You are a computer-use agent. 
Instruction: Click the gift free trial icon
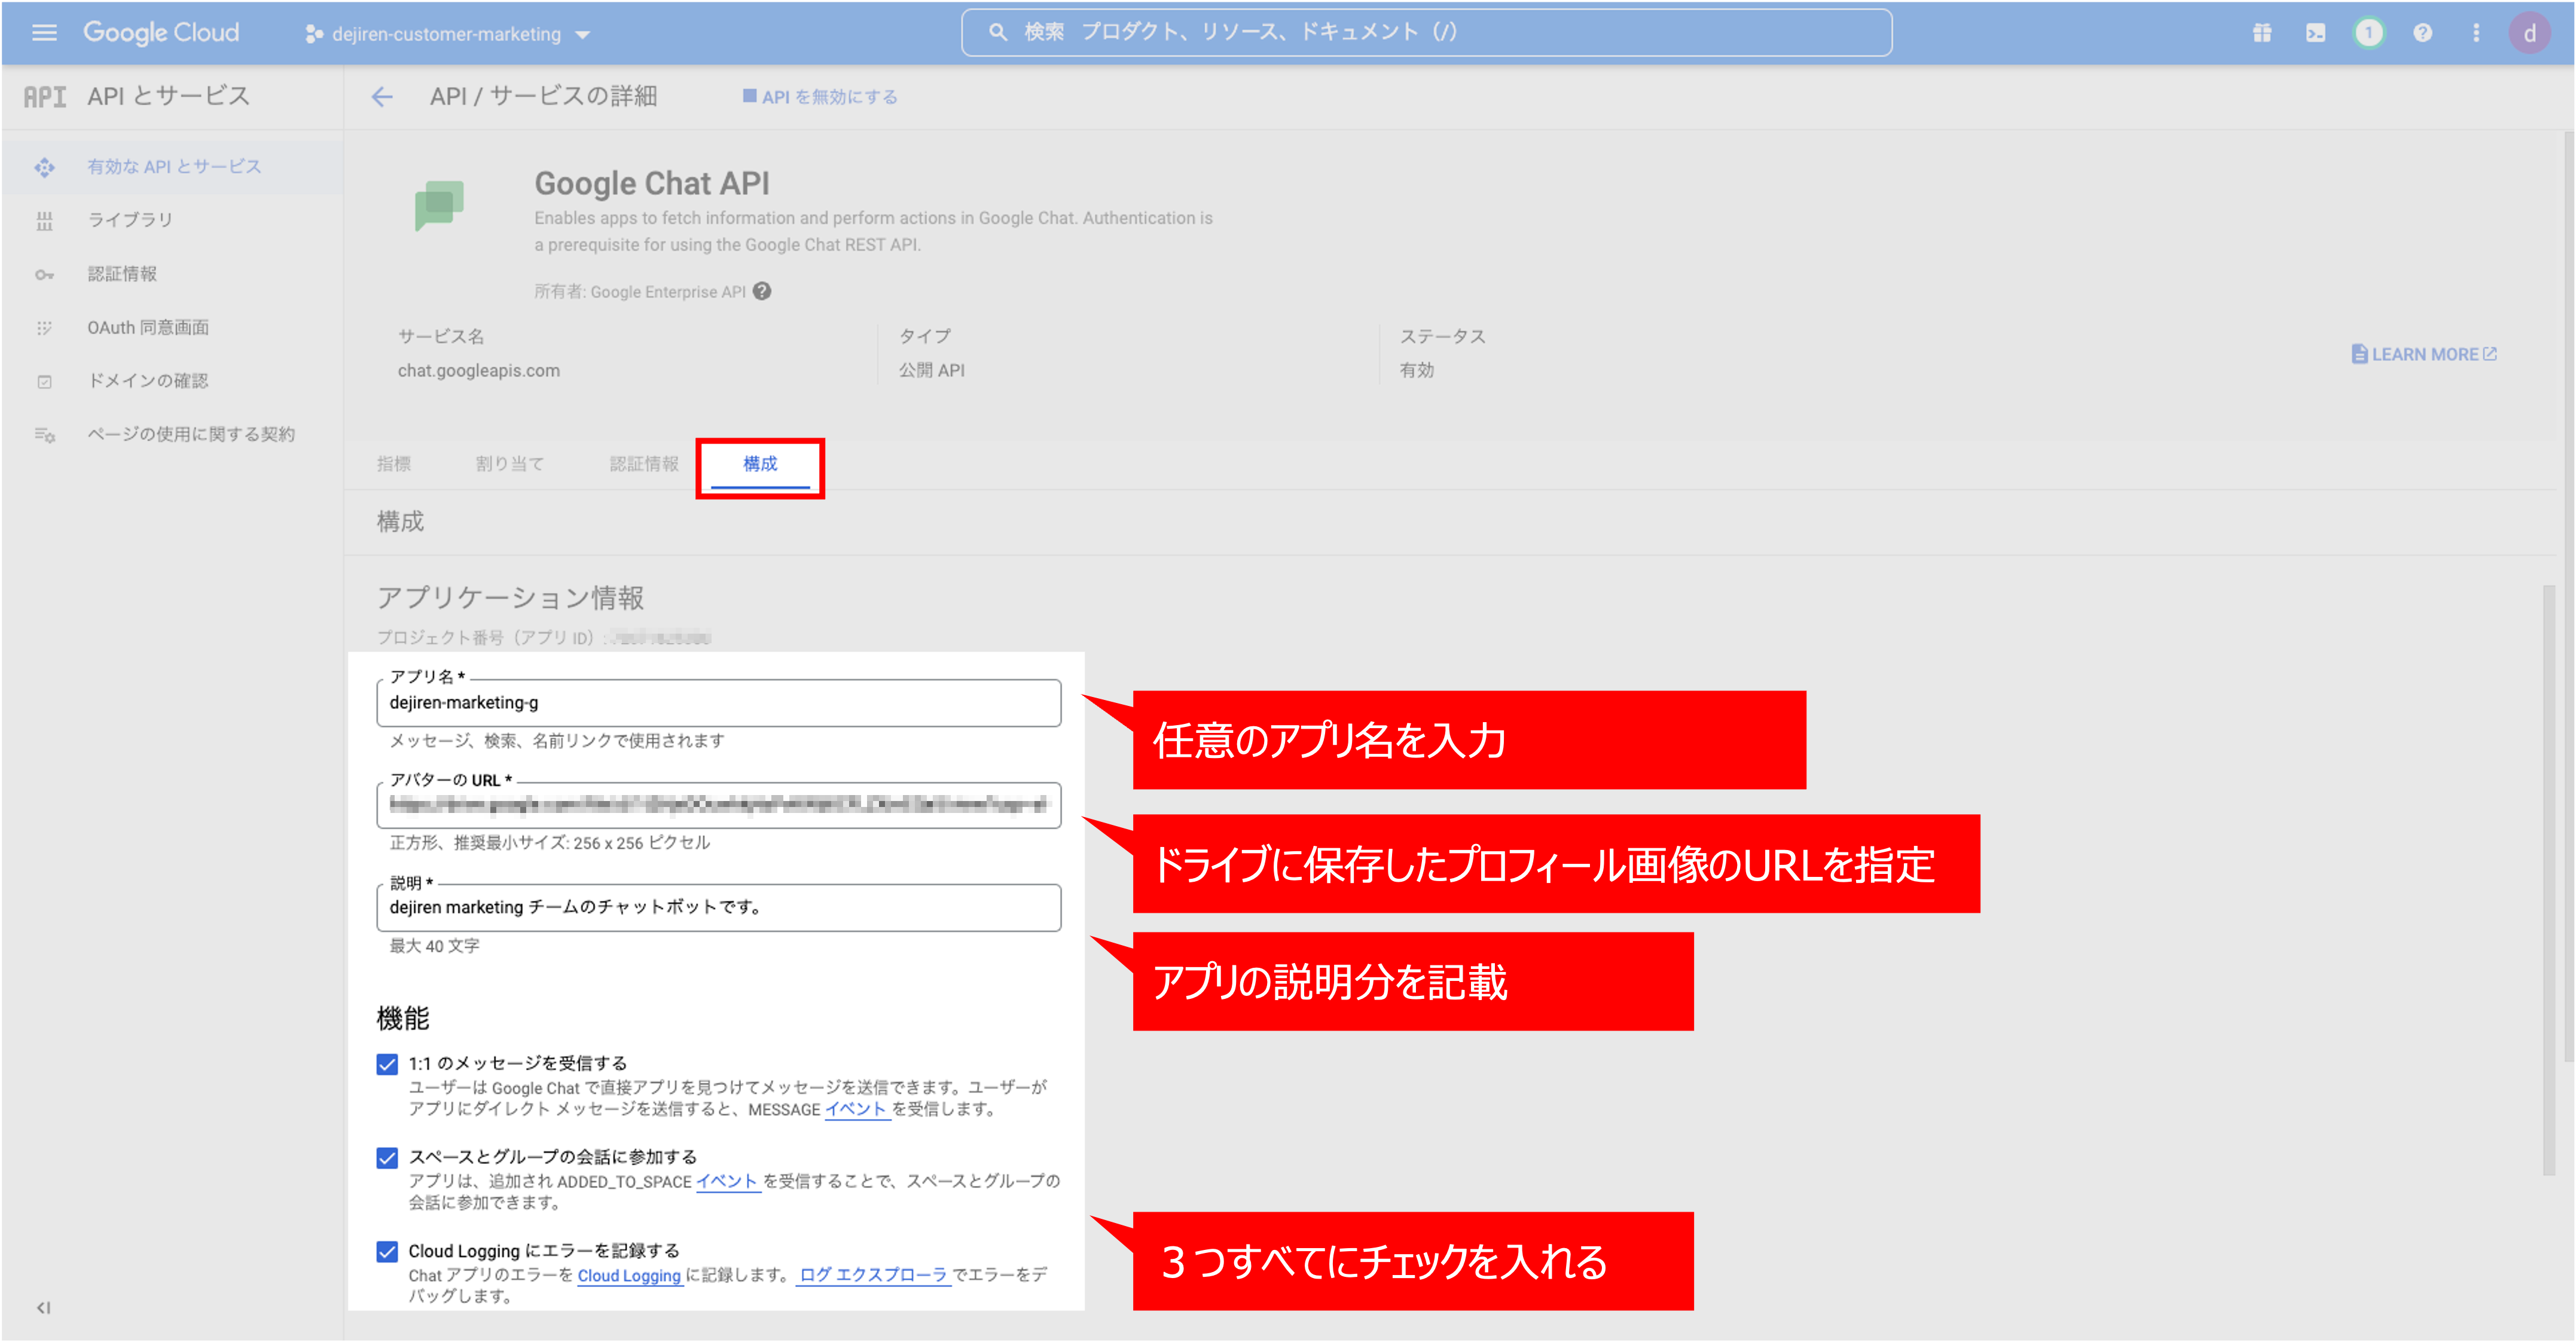[2262, 33]
